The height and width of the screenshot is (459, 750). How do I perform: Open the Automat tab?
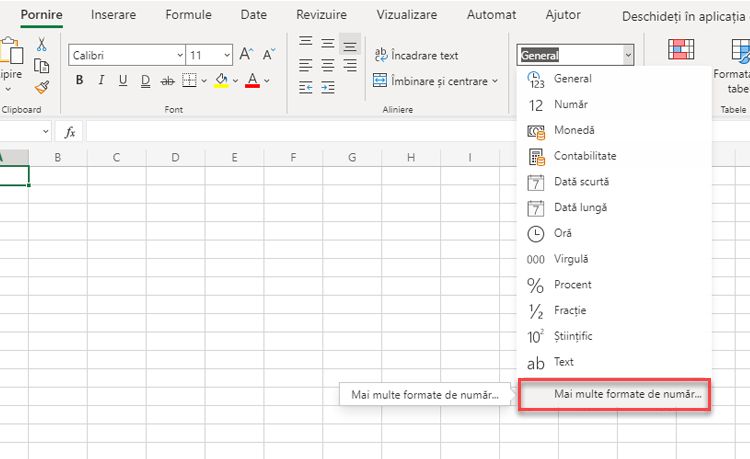click(x=491, y=15)
